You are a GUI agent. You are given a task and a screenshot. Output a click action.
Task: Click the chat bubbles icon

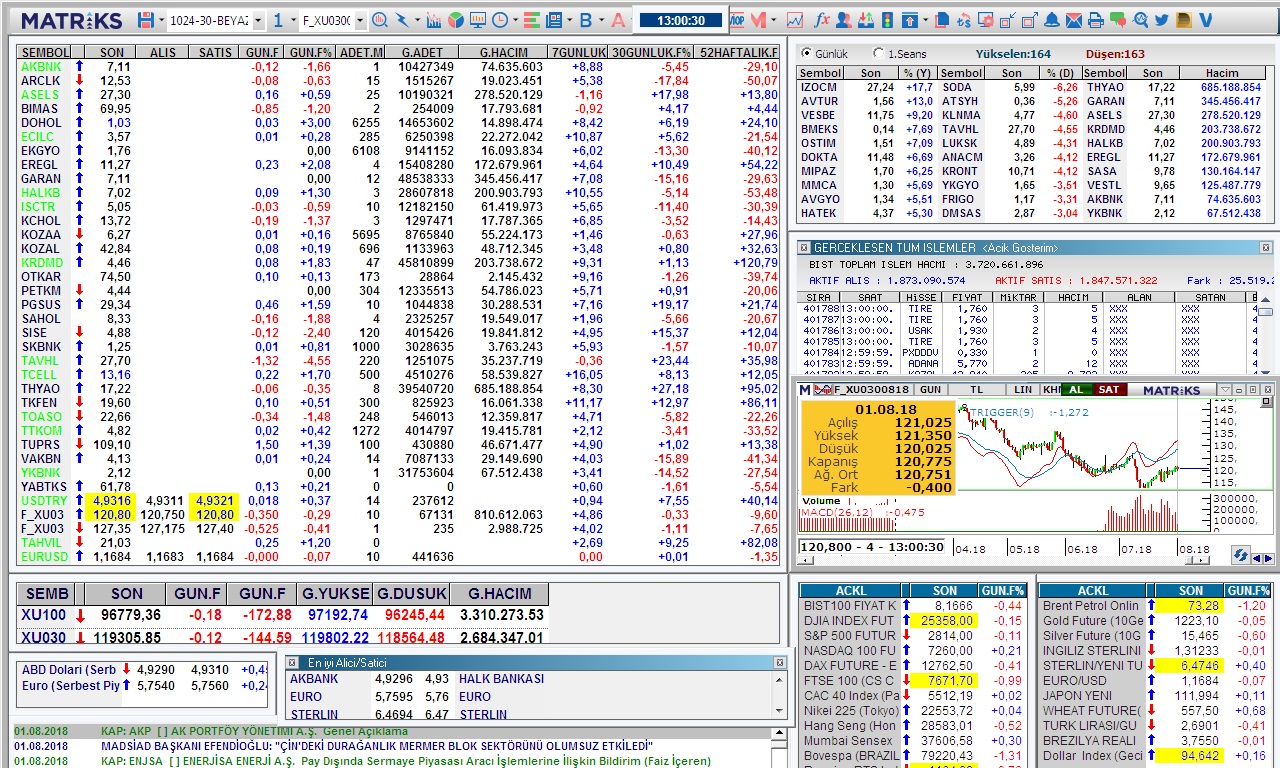tap(1118, 20)
